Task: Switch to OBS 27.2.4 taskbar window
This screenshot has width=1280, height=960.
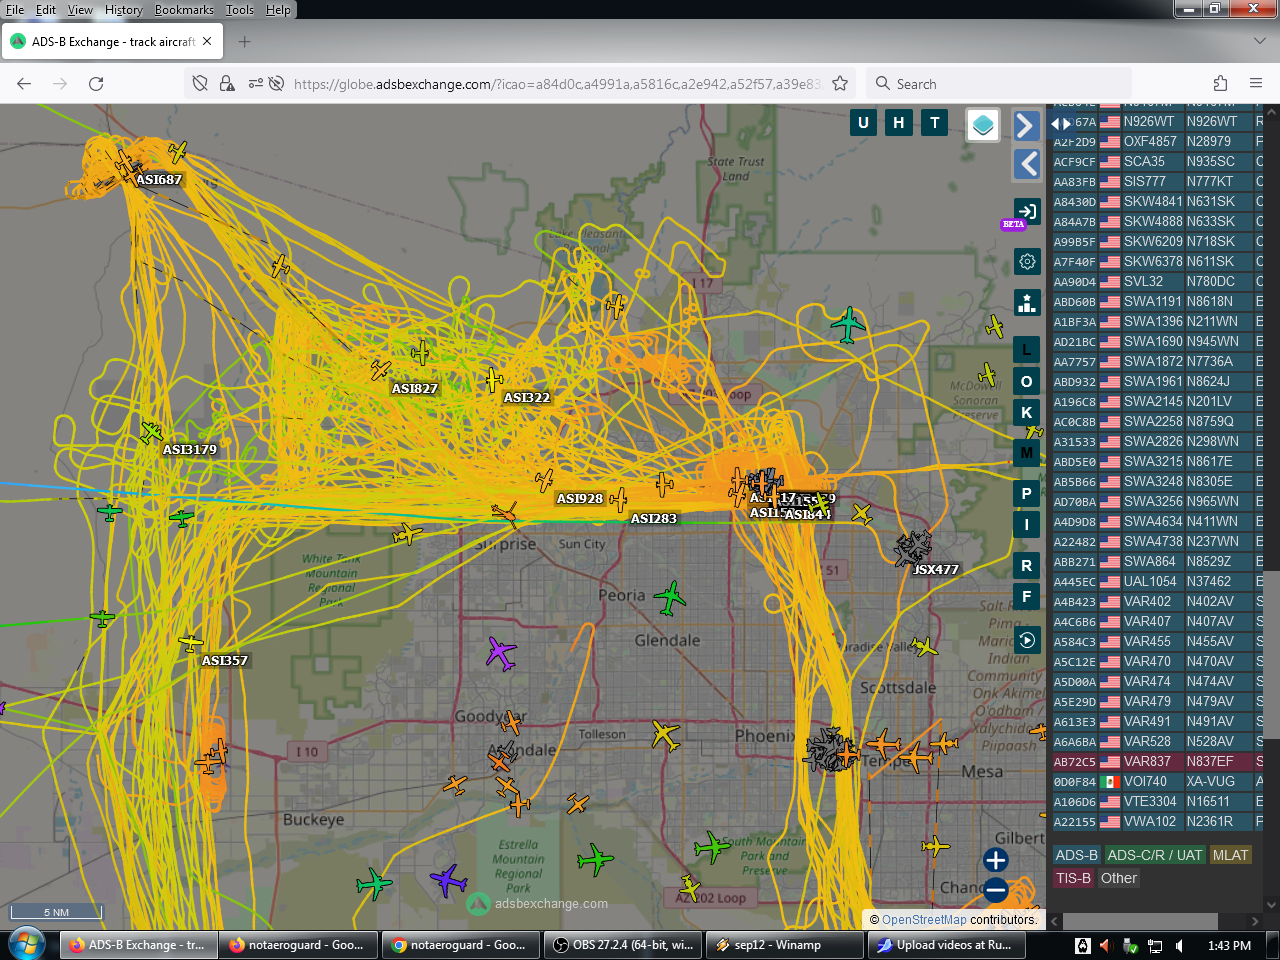Action: pyautogui.click(x=624, y=945)
